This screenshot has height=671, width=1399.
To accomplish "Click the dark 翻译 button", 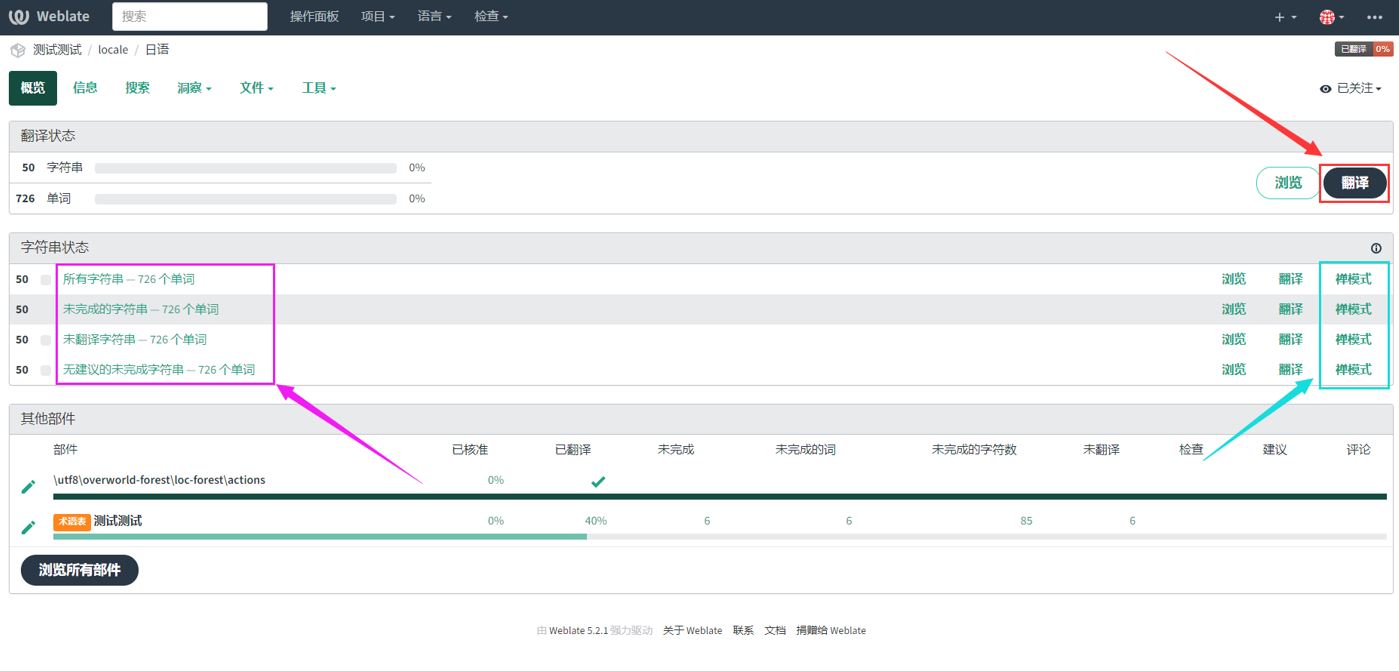I will [x=1354, y=183].
